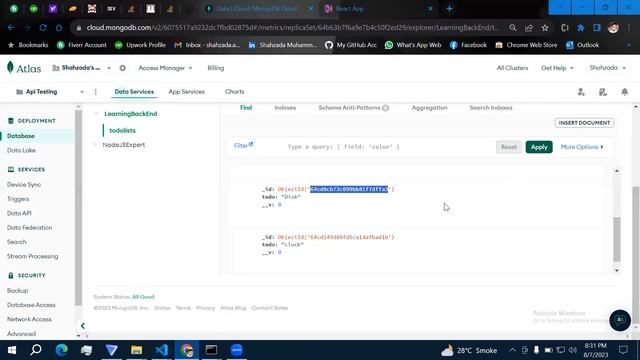Image resolution: width=640 pixels, height=360 pixels.
Task: Reset the query filter
Action: 509,147
